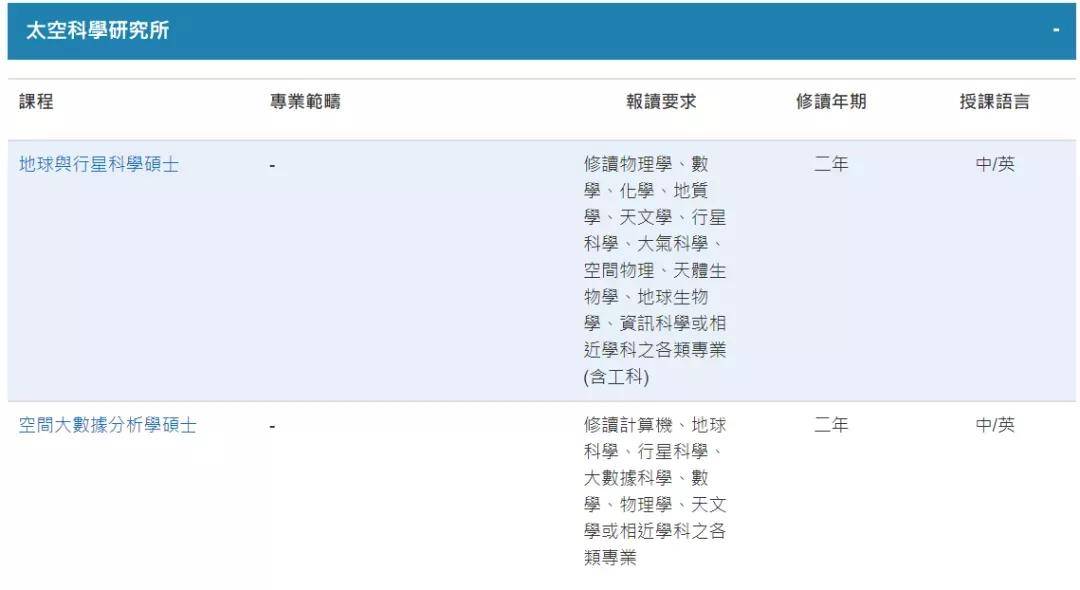
Task: Select 中/英 language in 空間大數據分析學碩士 row
Action: coord(995,426)
